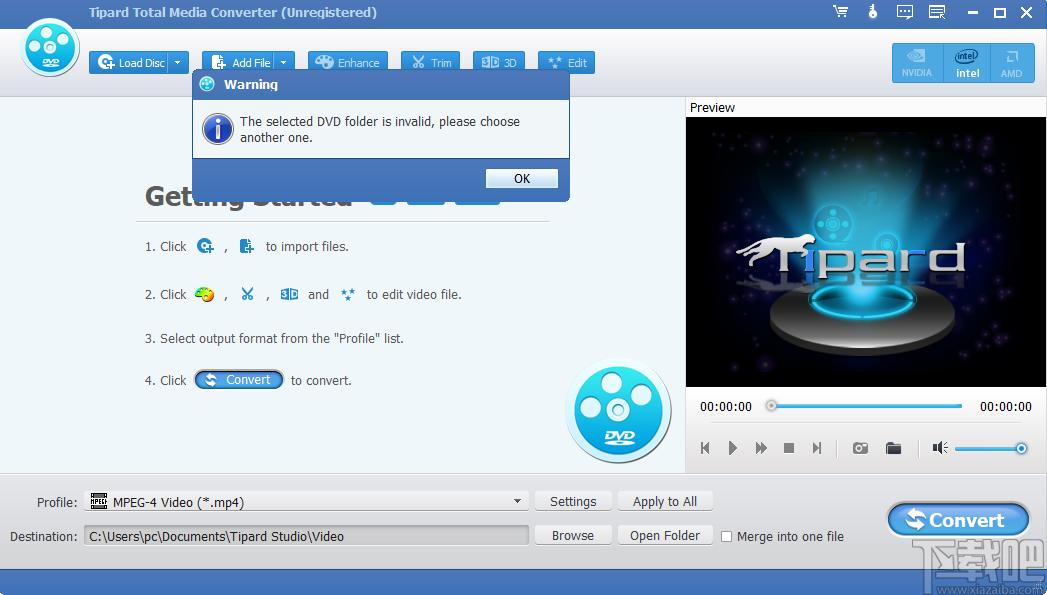Open profile Settings

point(573,502)
